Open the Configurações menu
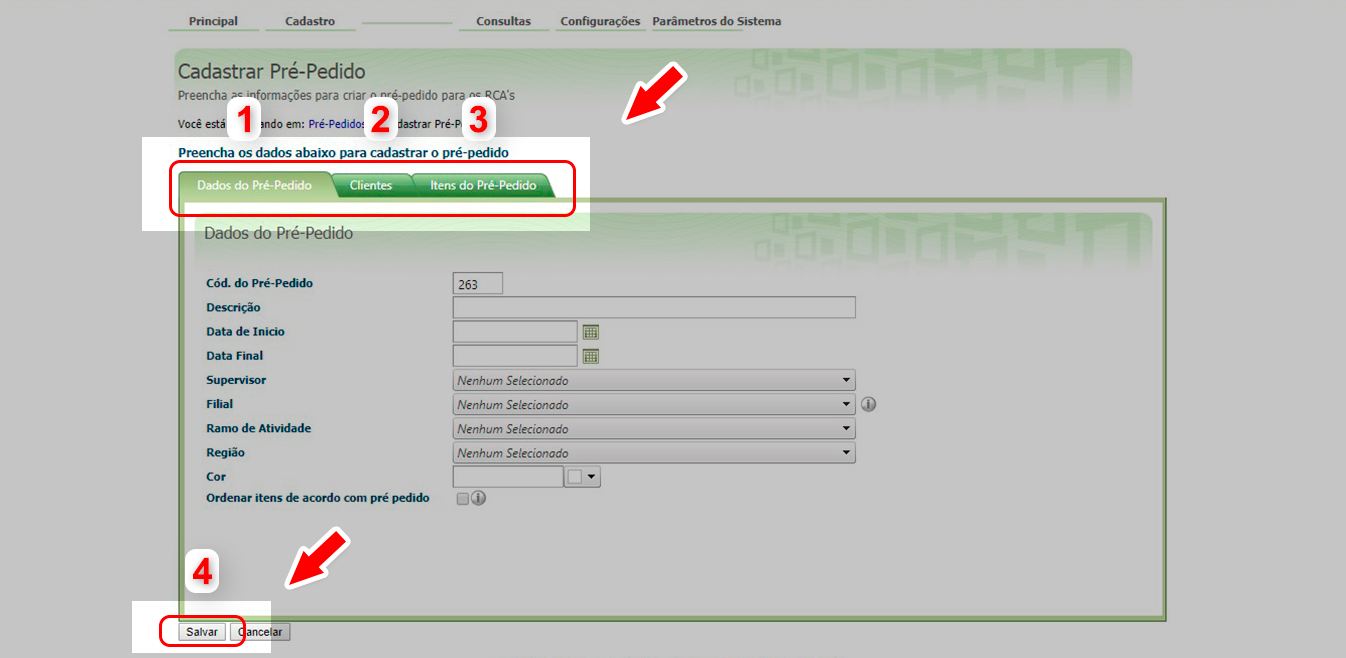Viewport: 1346px width, 658px height. click(x=600, y=21)
